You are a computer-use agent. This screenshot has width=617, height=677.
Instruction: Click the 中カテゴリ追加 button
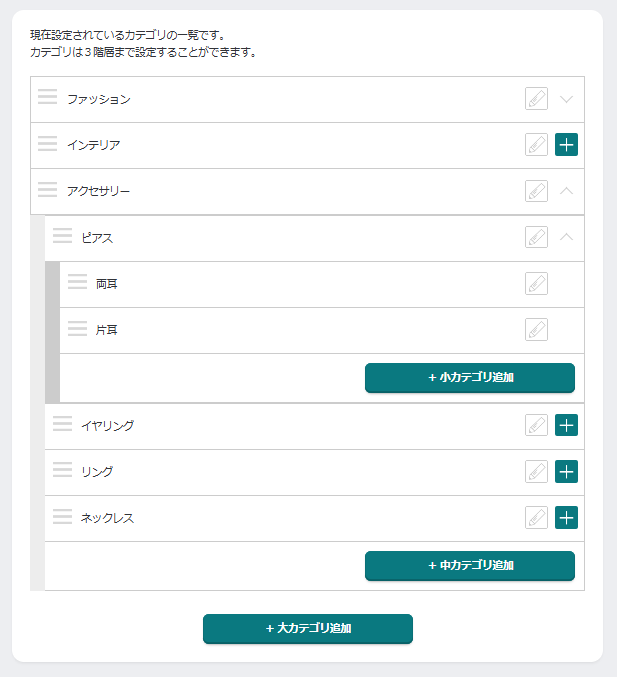470,565
